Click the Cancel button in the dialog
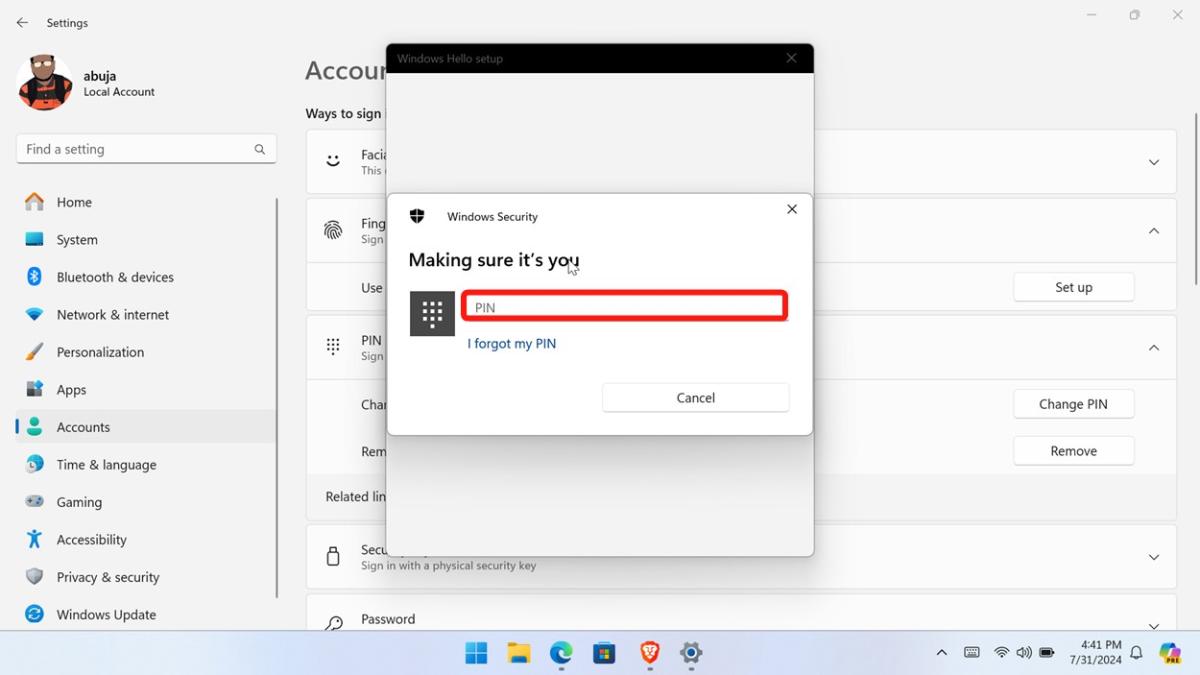1200x675 pixels. click(695, 397)
